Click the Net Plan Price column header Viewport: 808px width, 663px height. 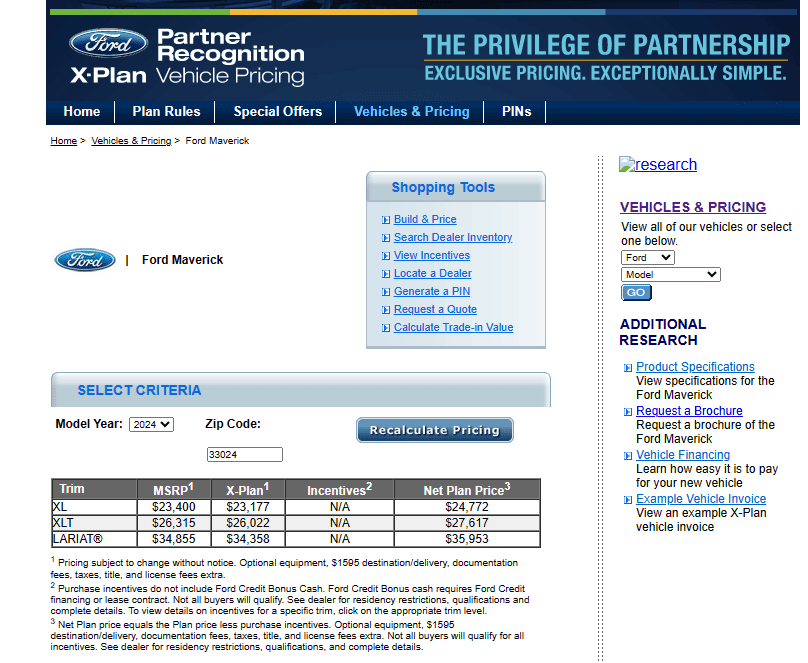pos(467,489)
